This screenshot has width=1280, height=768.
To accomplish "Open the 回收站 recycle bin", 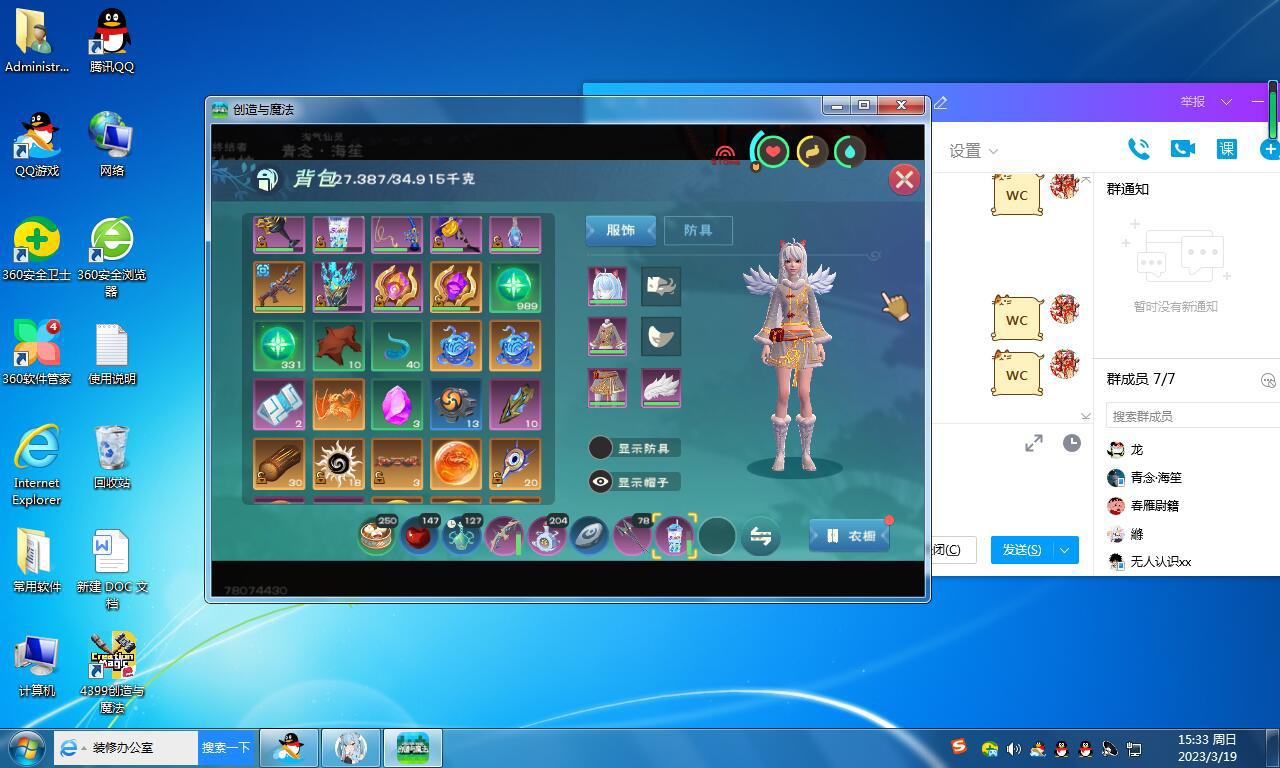I will pyautogui.click(x=111, y=457).
